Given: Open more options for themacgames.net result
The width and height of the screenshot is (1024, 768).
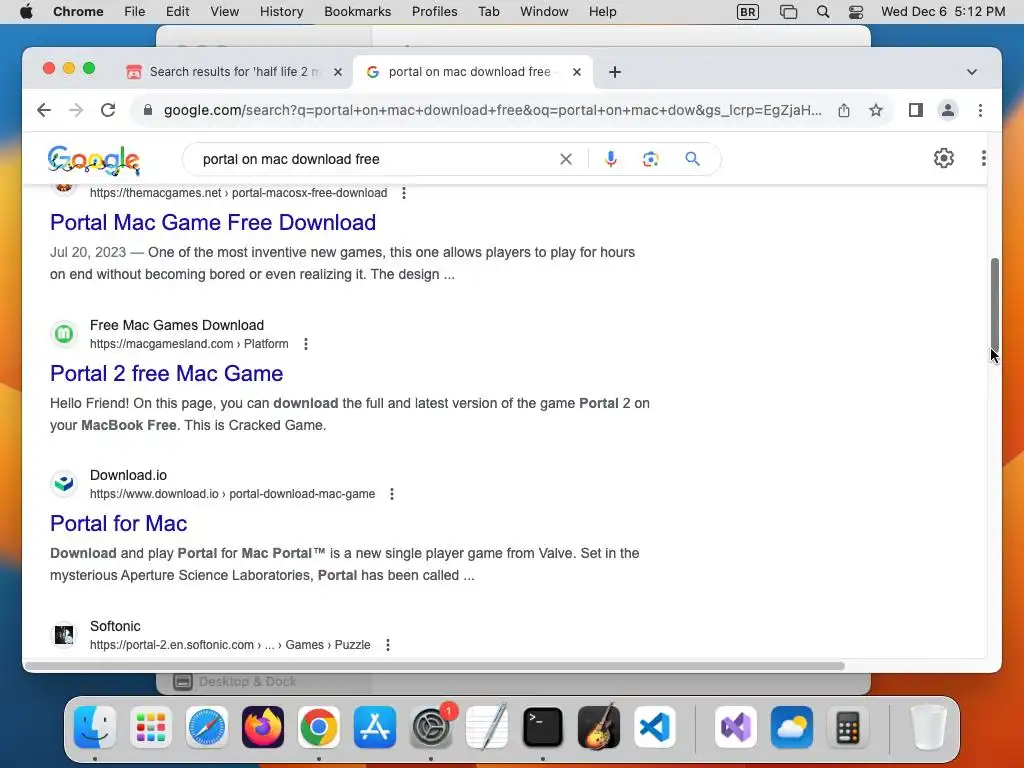Looking at the screenshot, I should tap(404, 193).
